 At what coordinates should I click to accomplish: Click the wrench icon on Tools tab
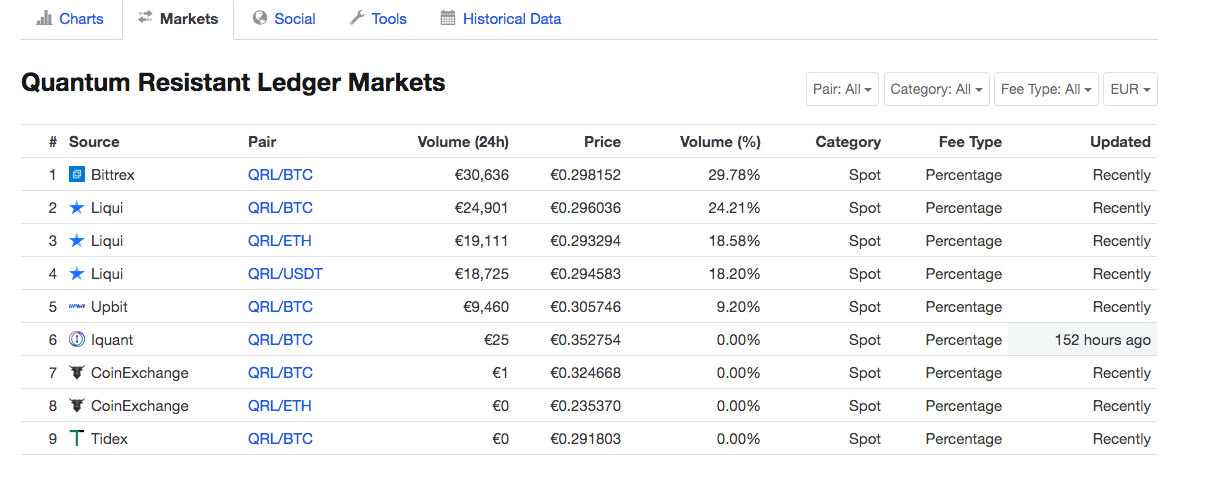[357, 18]
